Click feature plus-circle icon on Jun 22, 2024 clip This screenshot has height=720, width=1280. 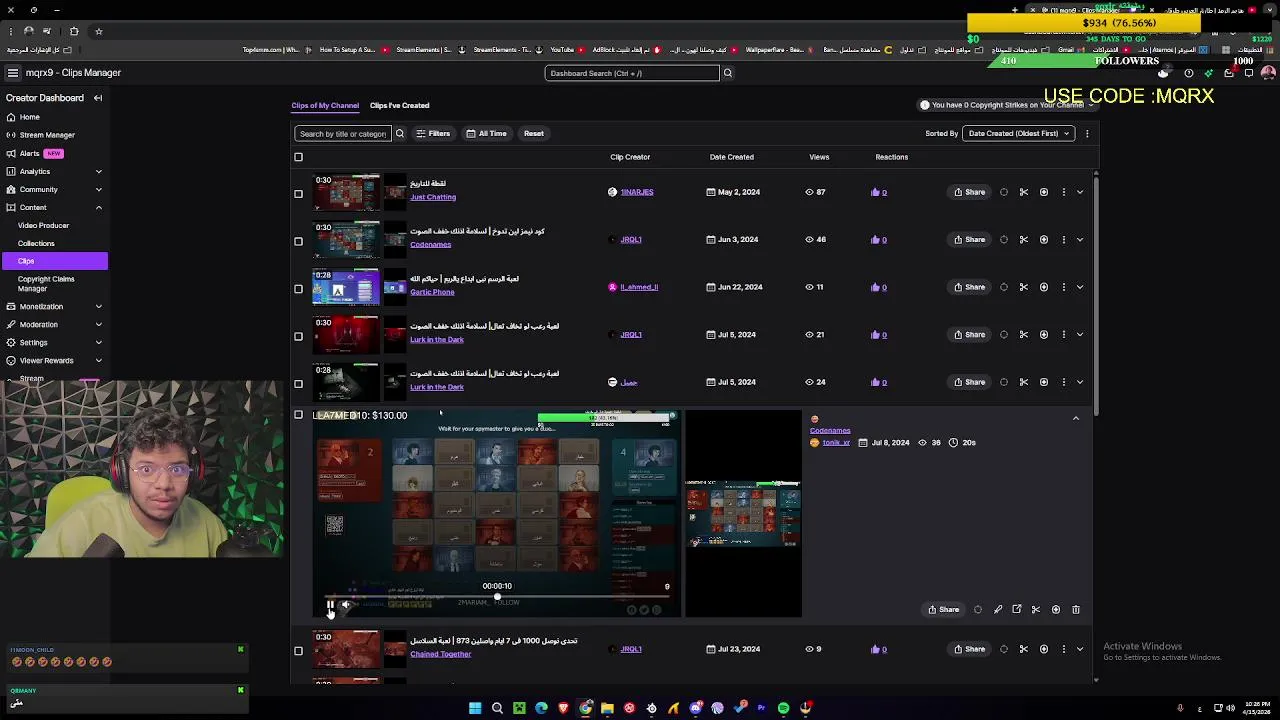1044,287
